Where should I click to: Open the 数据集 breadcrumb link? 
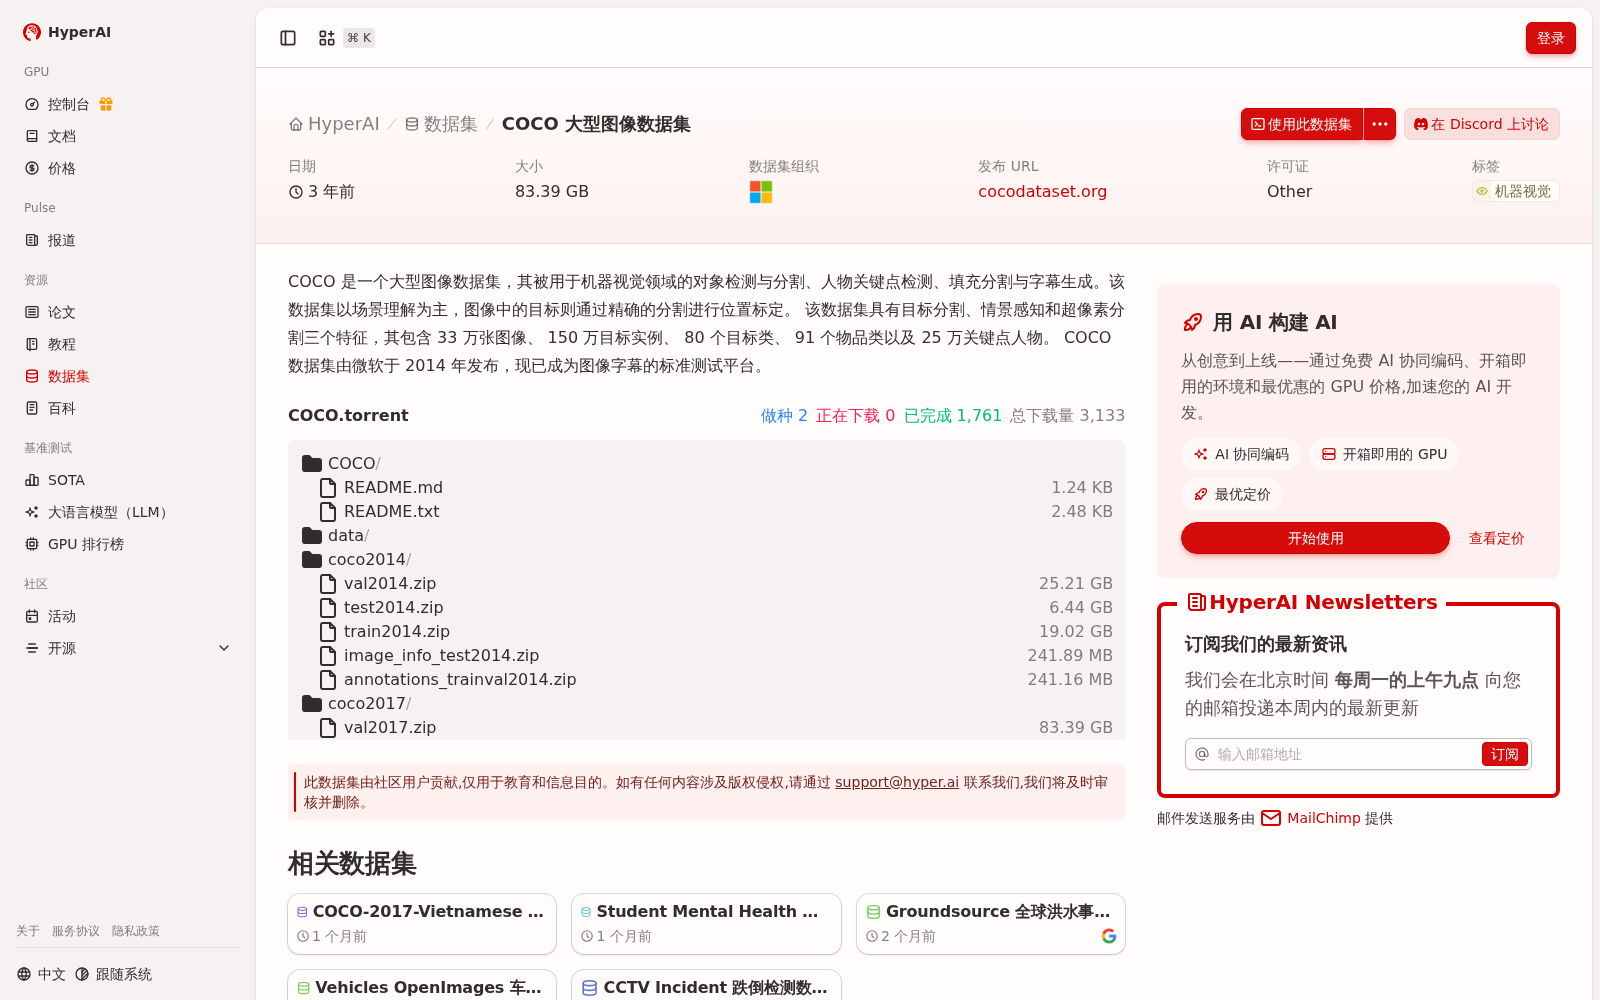click(x=441, y=124)
